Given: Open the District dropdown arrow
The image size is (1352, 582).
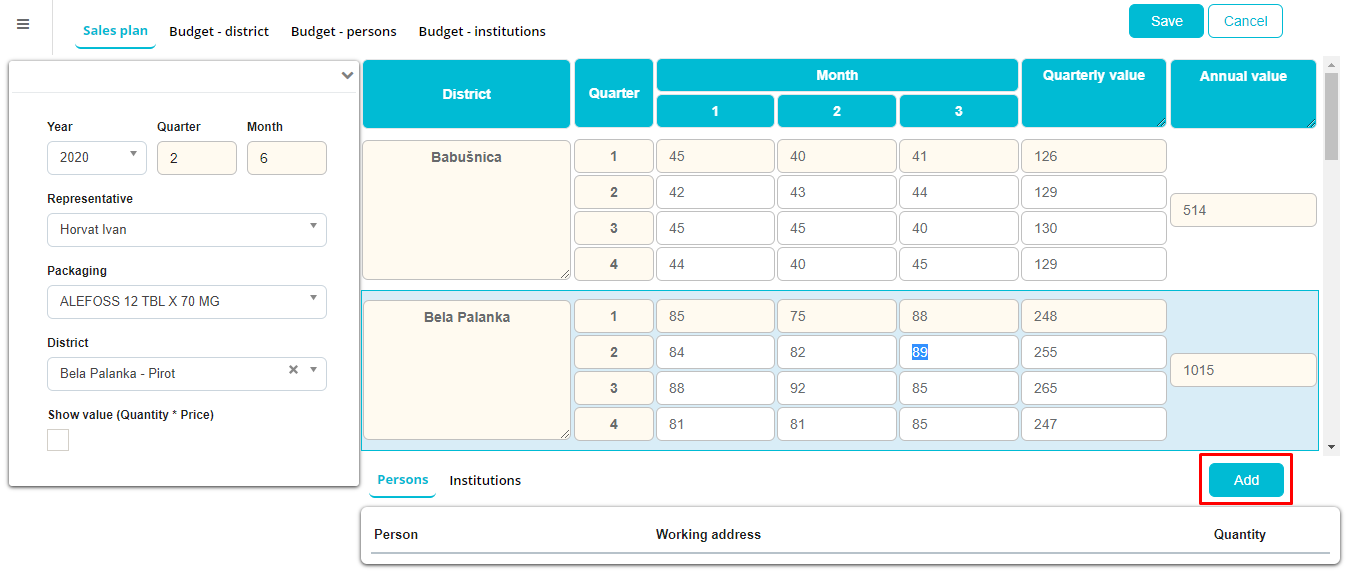Looking at the screenshot, I should coord(313,371).
